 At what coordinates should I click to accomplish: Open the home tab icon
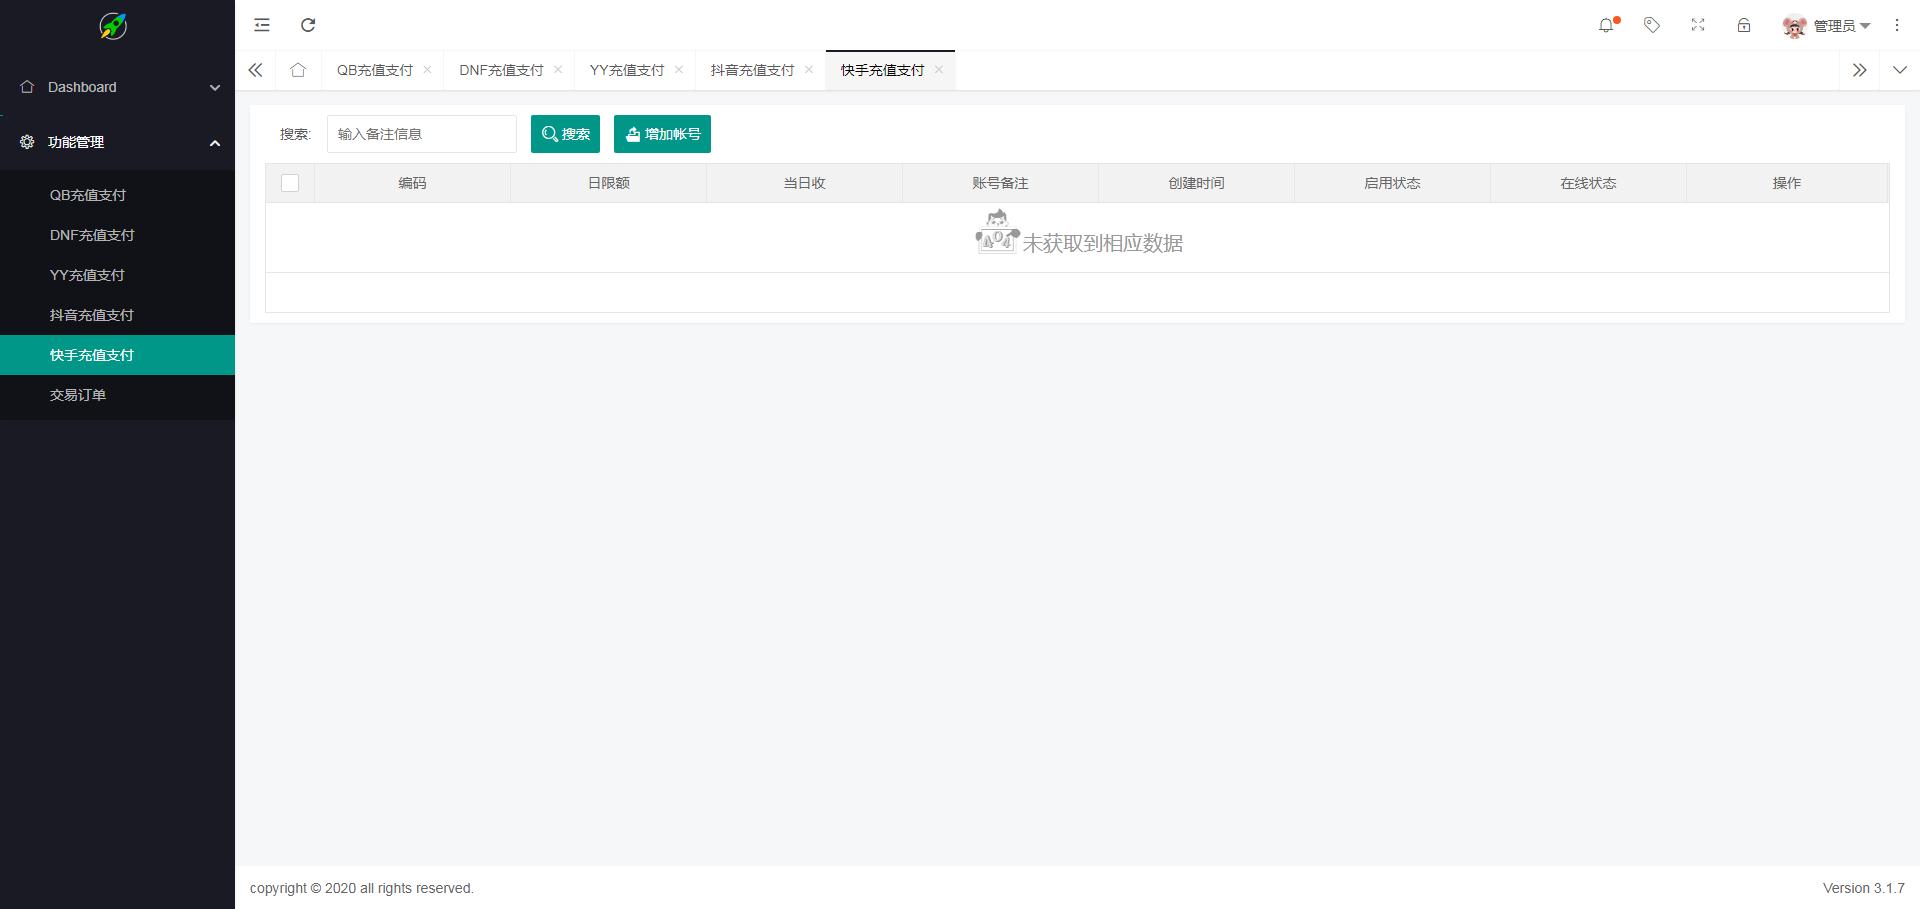click(x=297, y=70)
